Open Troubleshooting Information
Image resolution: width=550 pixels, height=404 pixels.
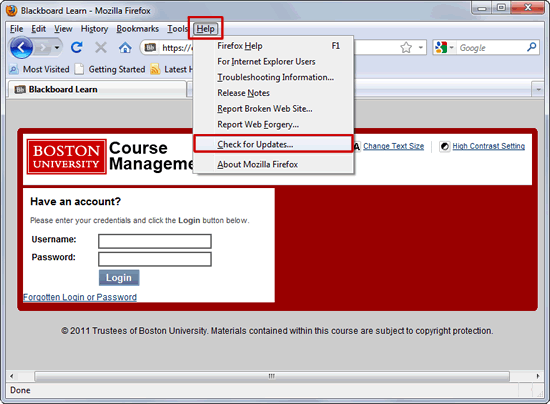click(x=273, y=77)
